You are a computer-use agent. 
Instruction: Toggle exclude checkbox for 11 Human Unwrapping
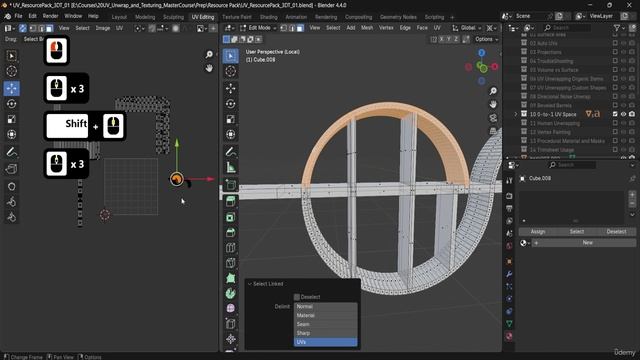615,123
